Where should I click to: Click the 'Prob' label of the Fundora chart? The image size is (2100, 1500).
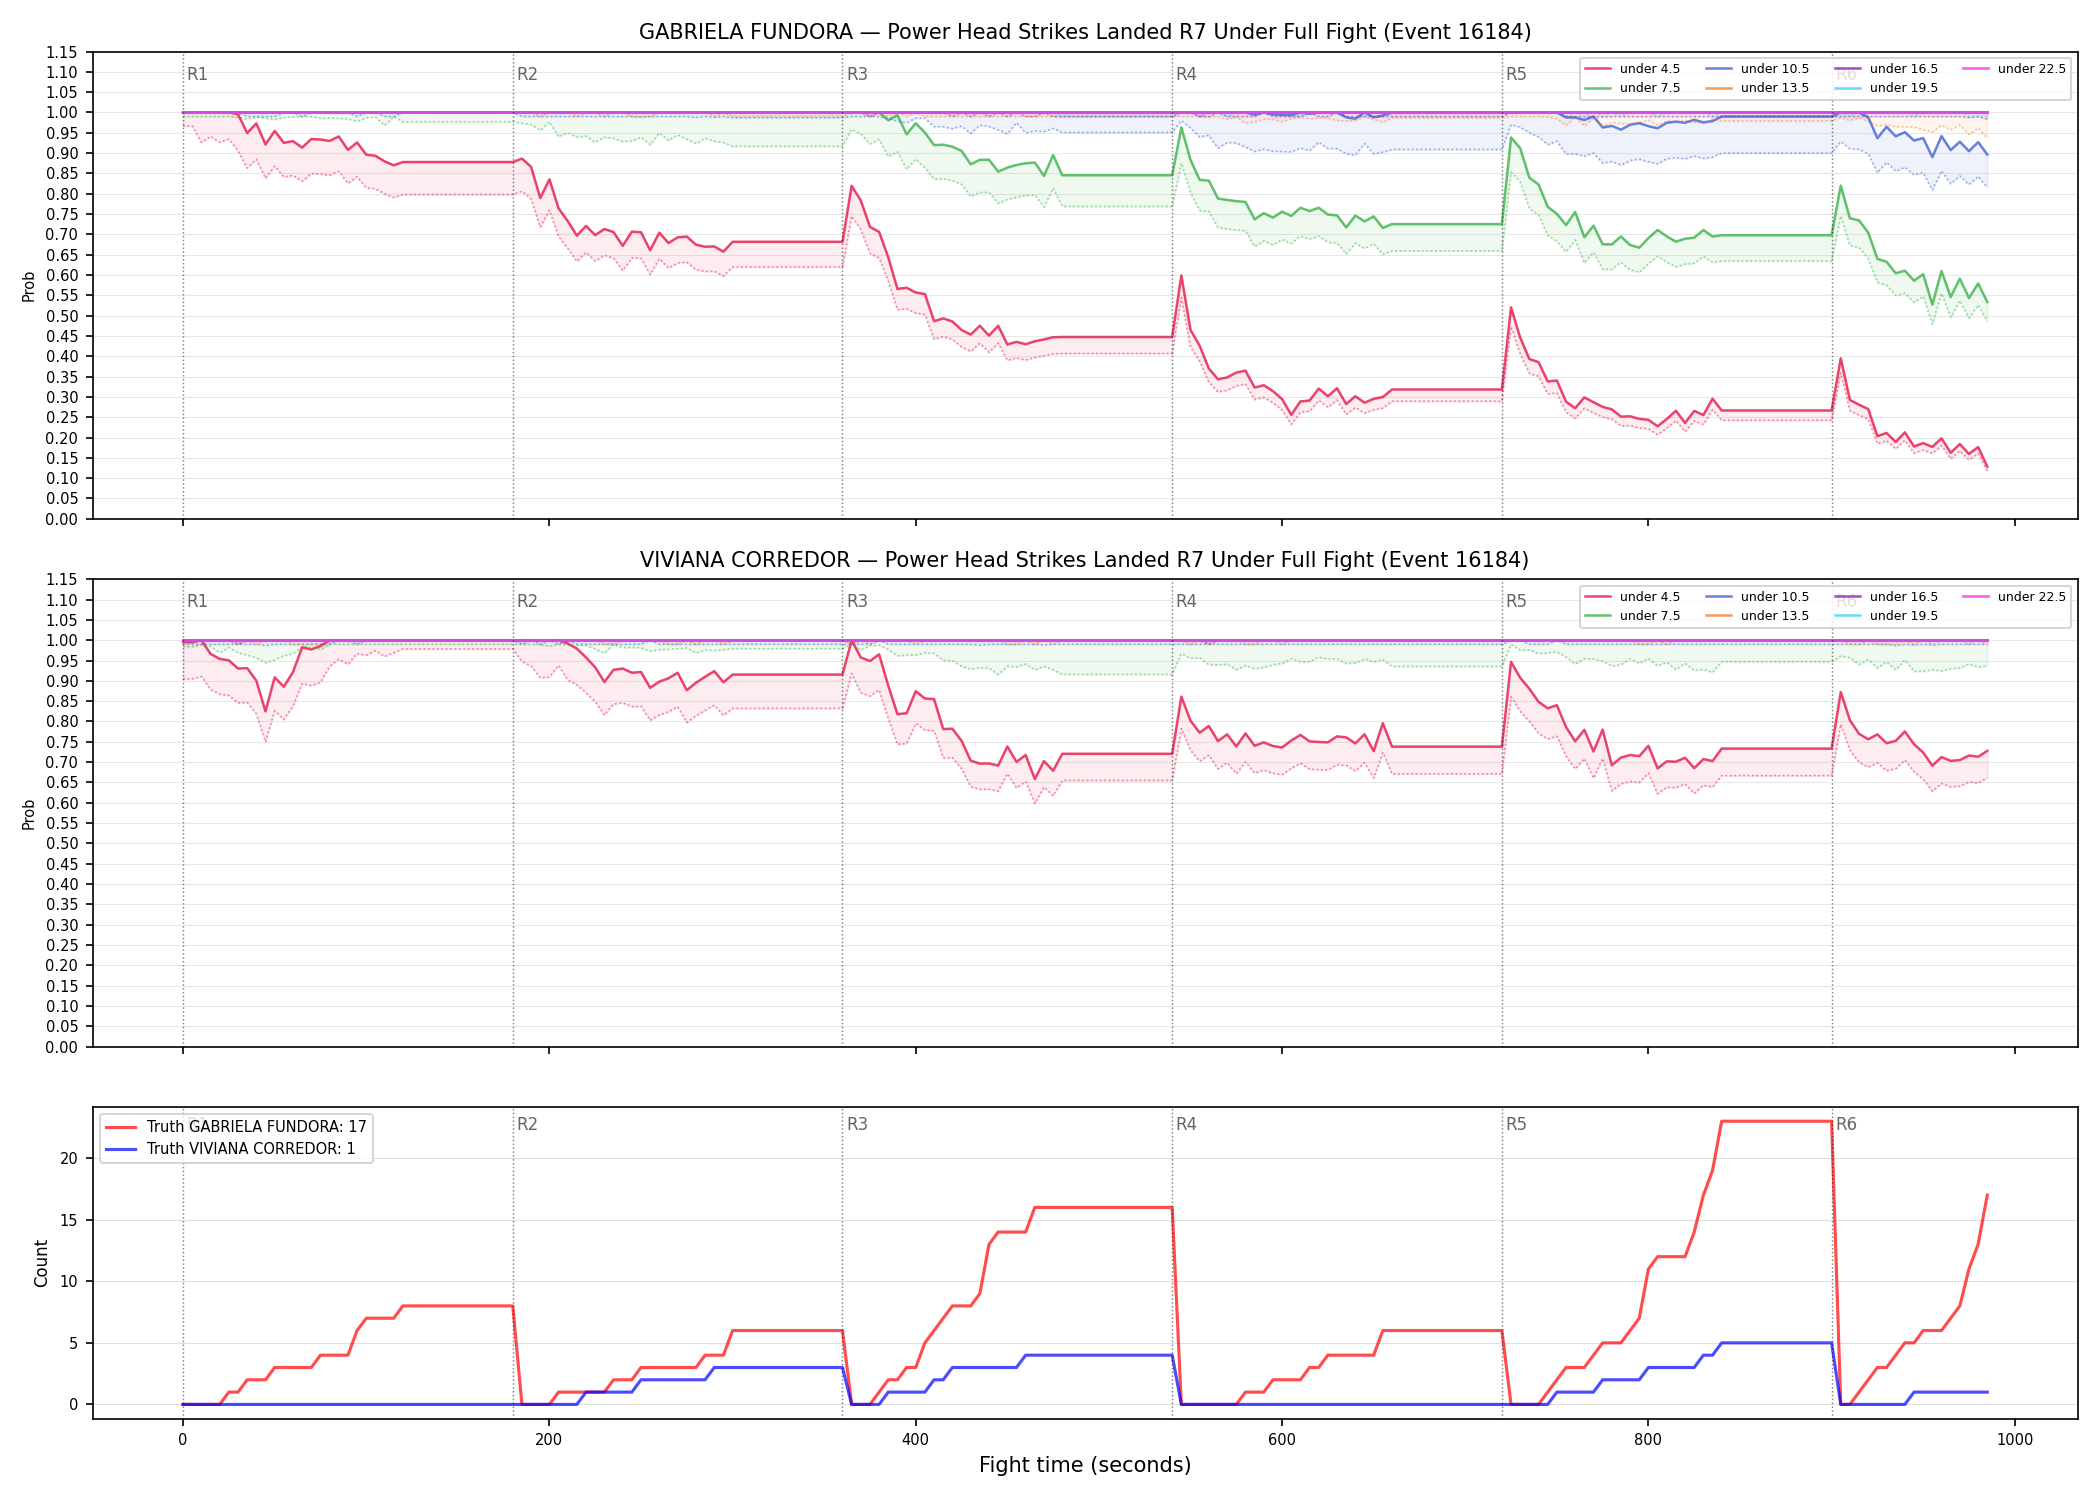pos(29,287)
